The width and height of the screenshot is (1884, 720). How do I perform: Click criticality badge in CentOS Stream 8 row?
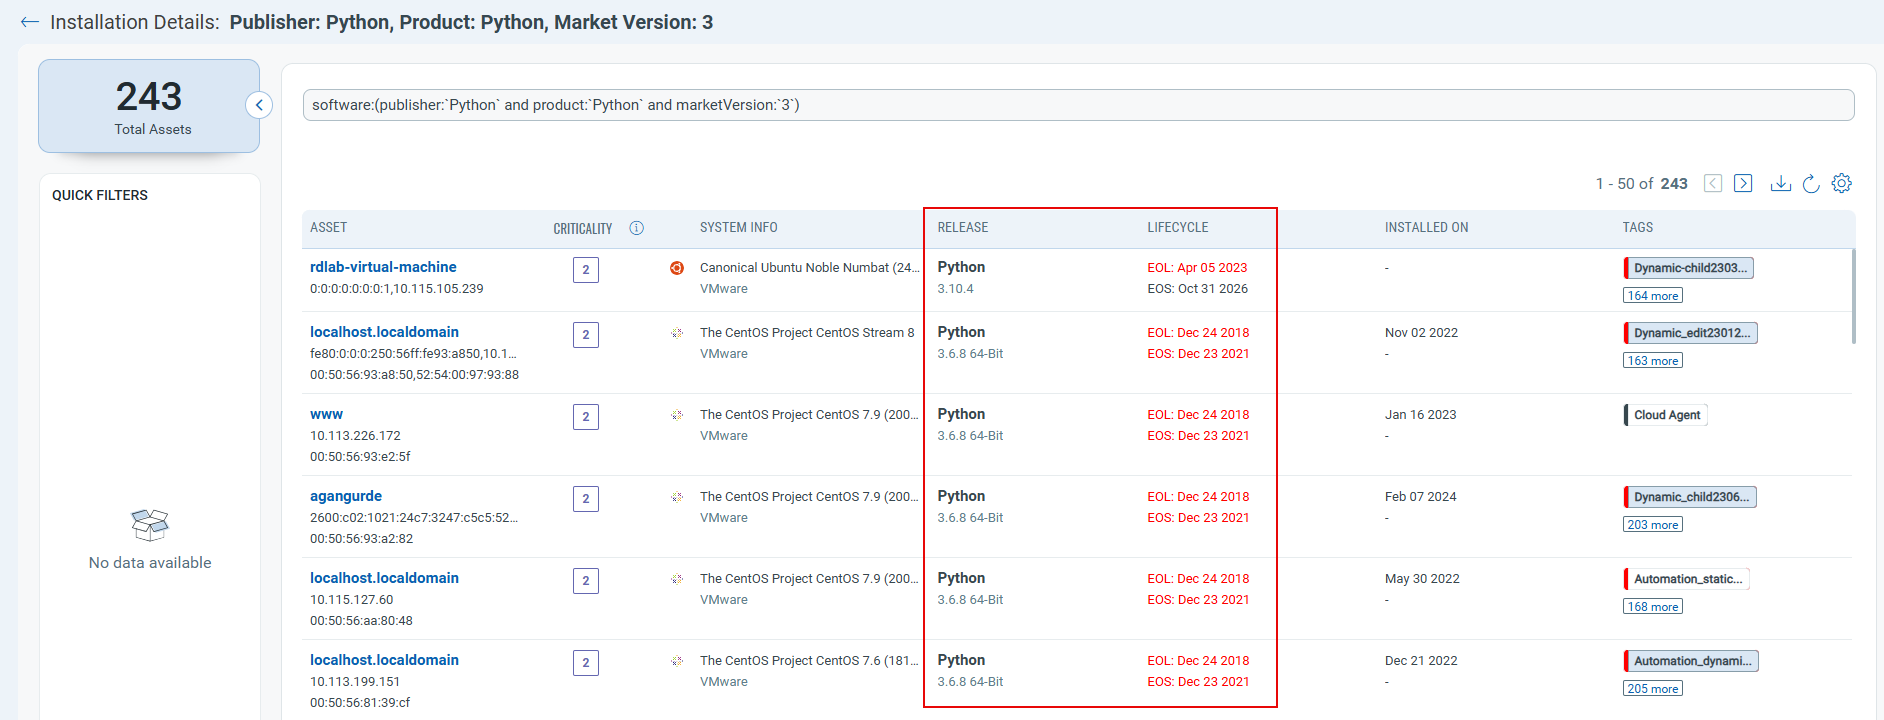click(586, 335)
